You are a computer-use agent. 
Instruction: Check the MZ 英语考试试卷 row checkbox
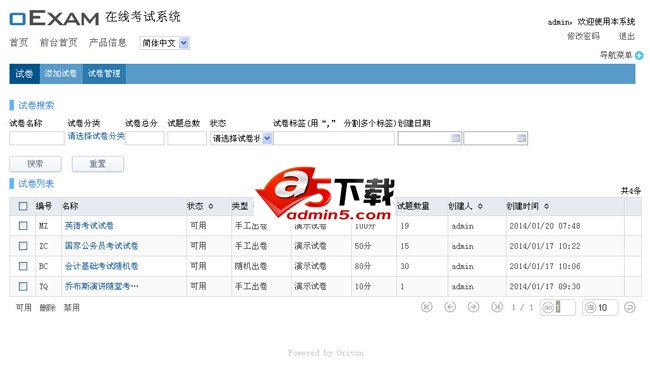(x=23, y=226)
